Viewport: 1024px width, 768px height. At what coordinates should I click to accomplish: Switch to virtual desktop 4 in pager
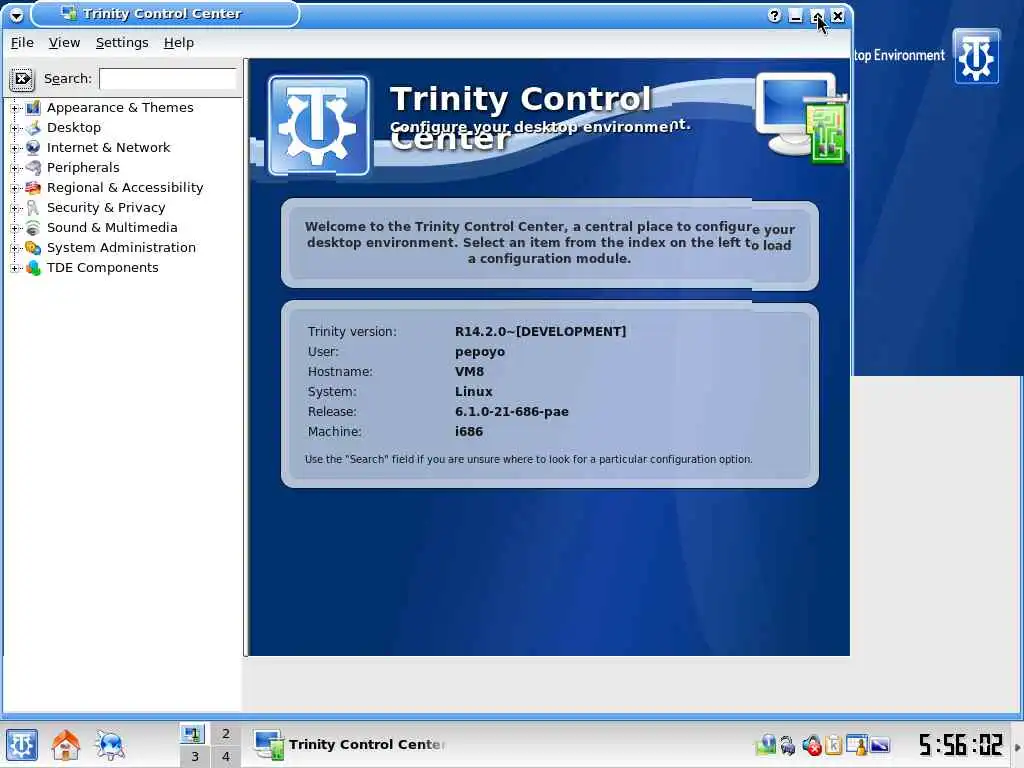[x=225, y=757]
